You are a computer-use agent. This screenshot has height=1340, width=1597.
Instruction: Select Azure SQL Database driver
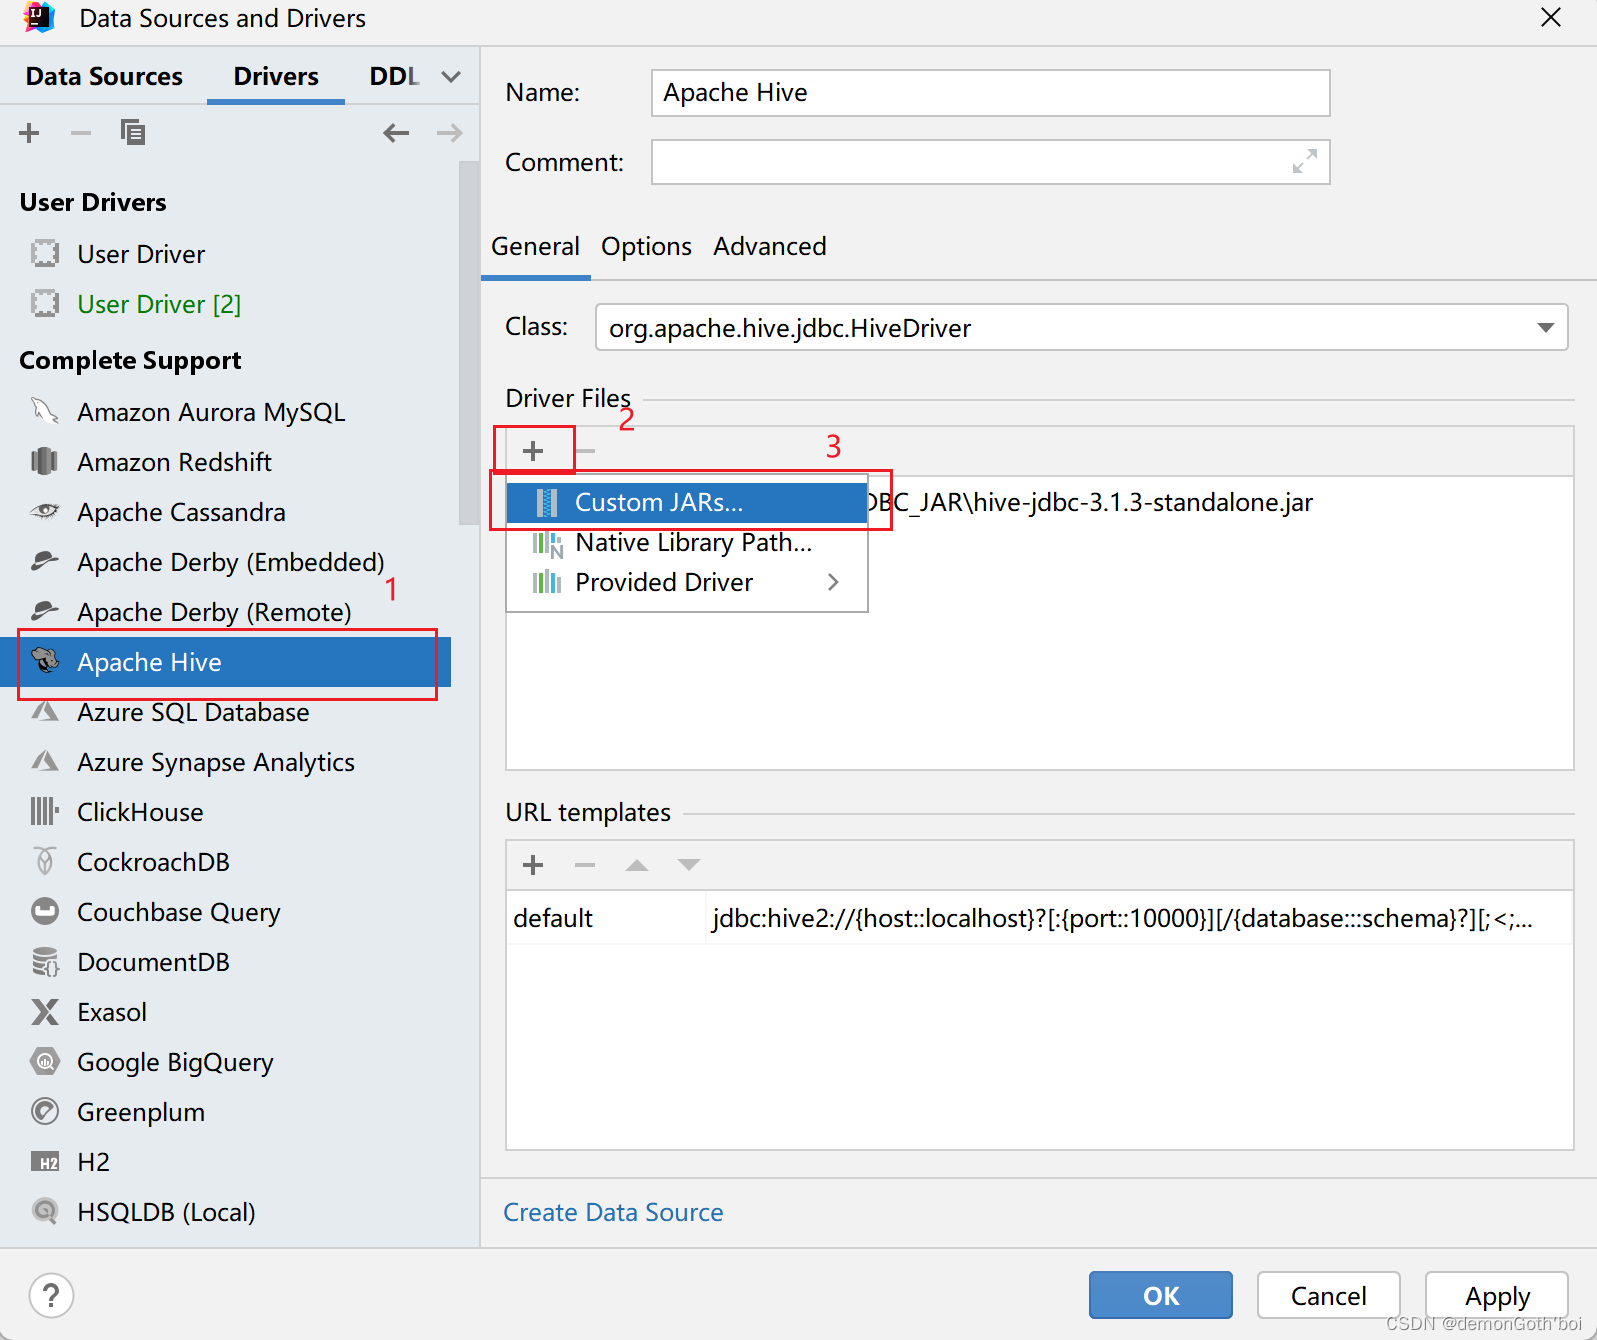(x=193, y=712)
